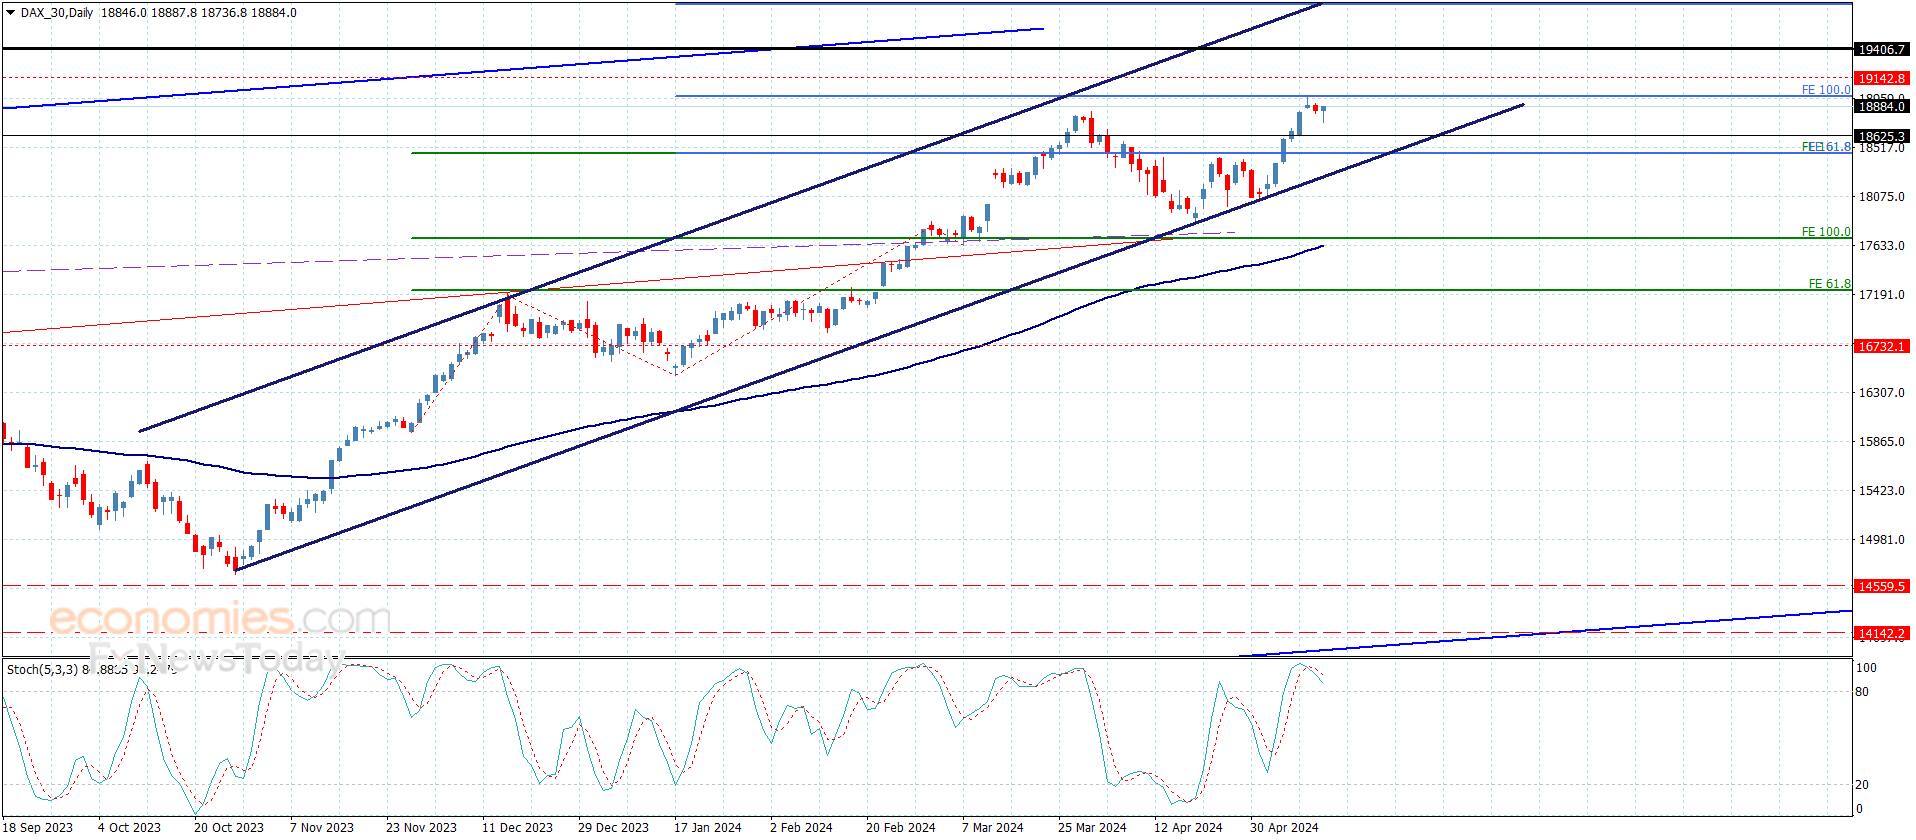This screenshot has width=1916, height=840.
Task: Select the black 19406.7 price label
Action: click(x=1881, y=49)
